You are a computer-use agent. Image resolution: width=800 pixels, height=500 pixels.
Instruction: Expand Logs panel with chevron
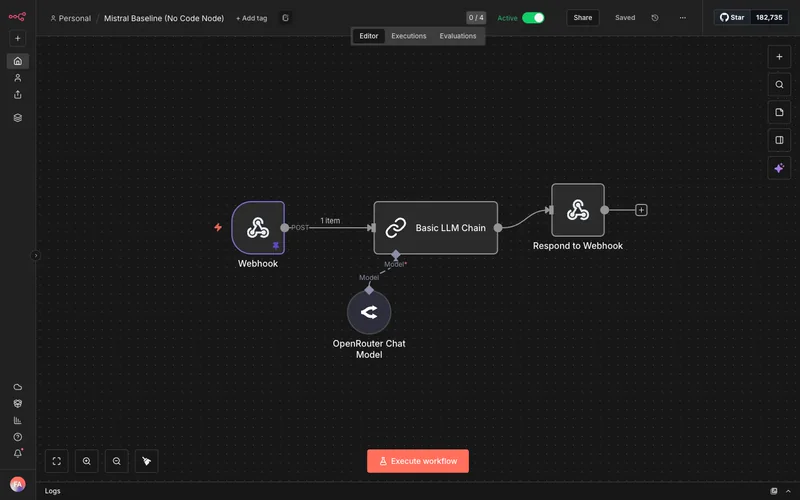[788, 491]
